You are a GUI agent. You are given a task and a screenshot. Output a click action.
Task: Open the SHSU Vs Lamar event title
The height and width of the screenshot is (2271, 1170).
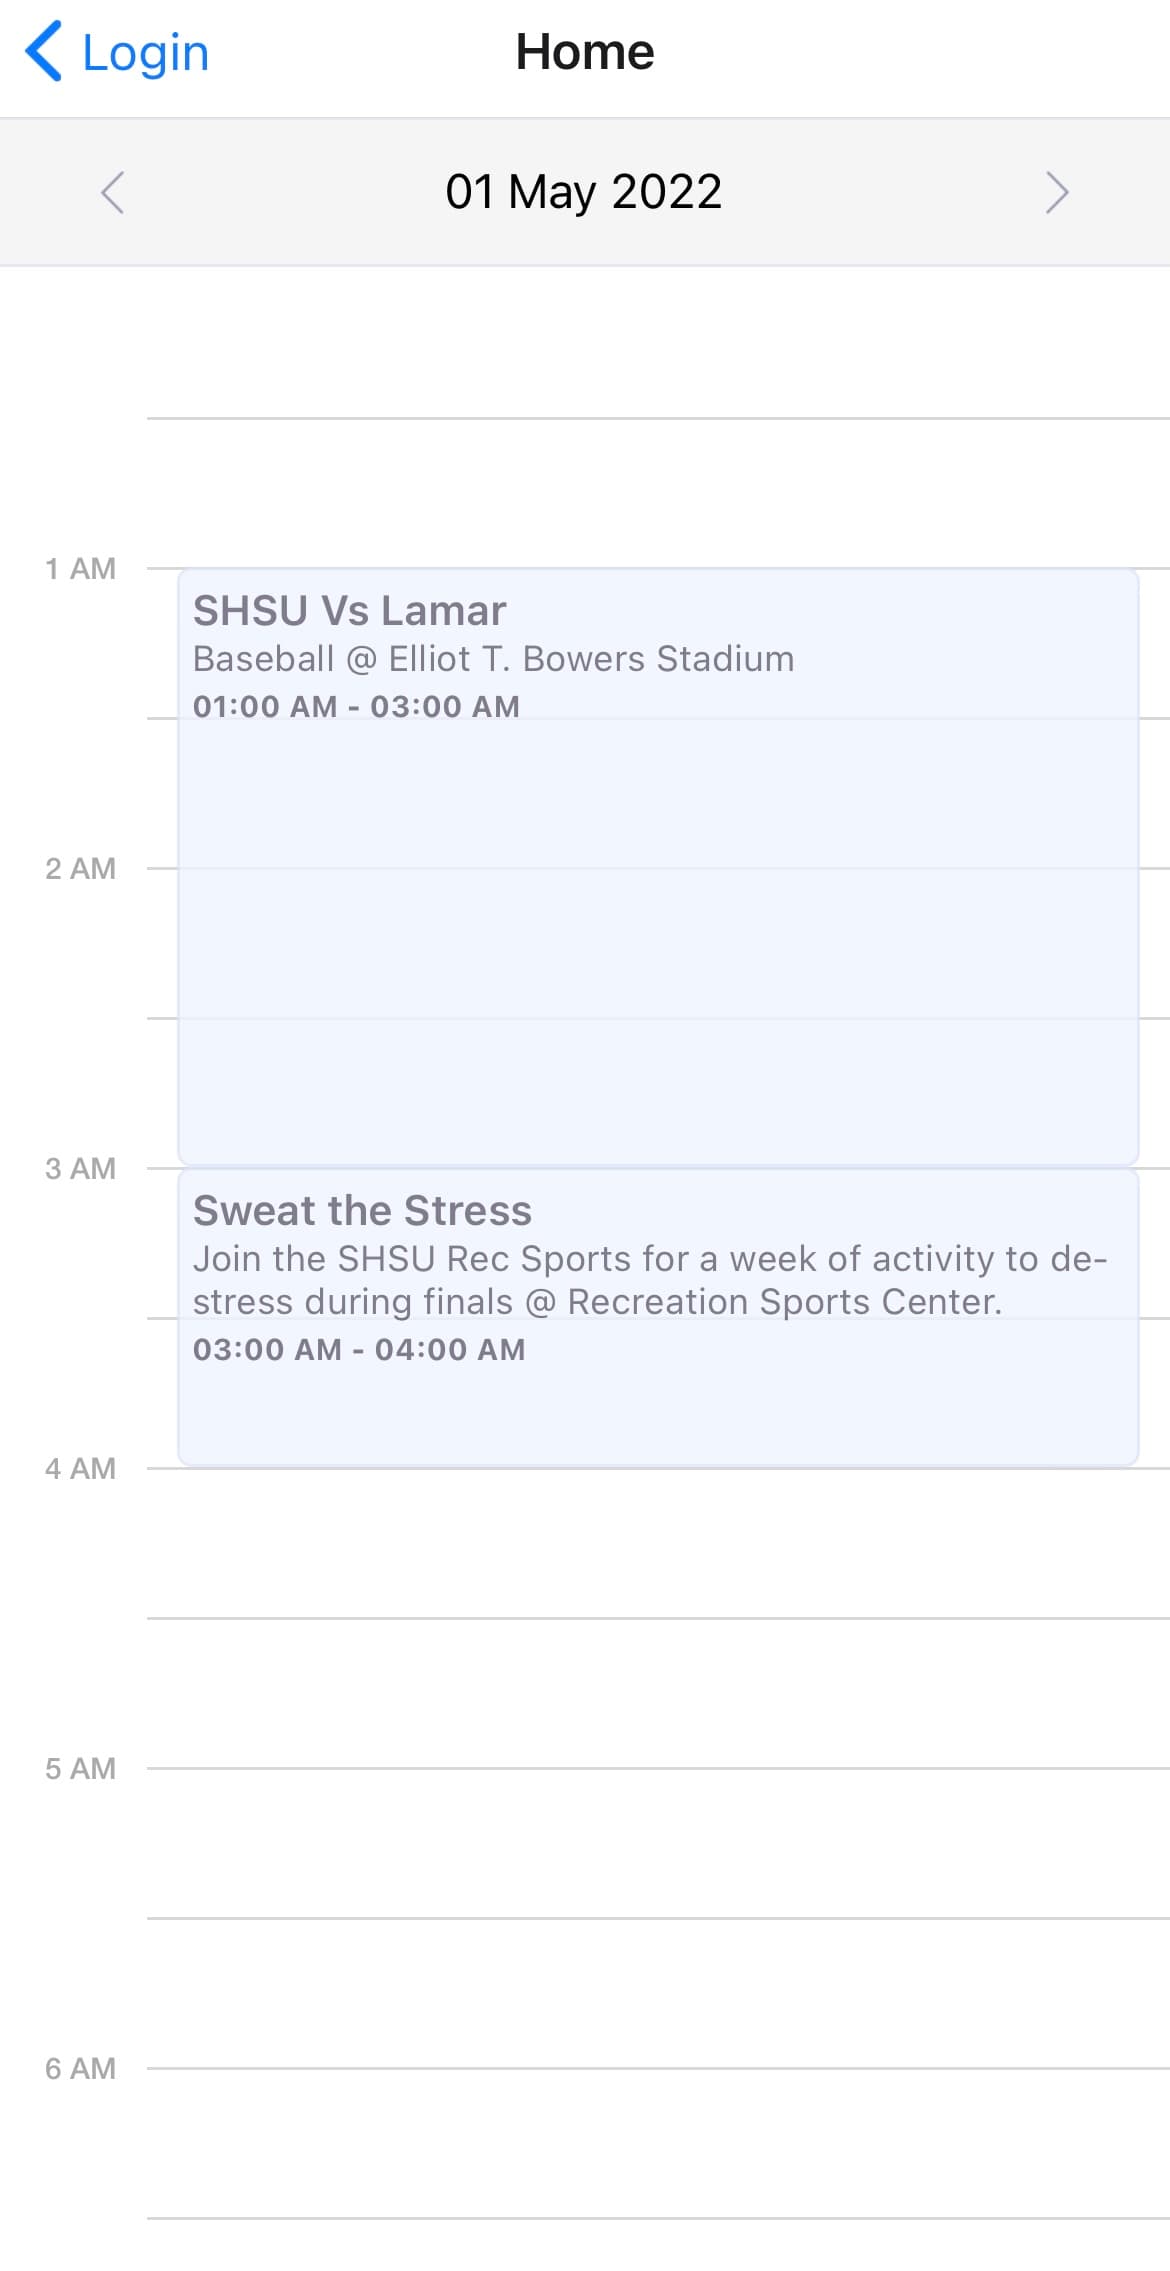pyautogui.click(x=350, y=611)
